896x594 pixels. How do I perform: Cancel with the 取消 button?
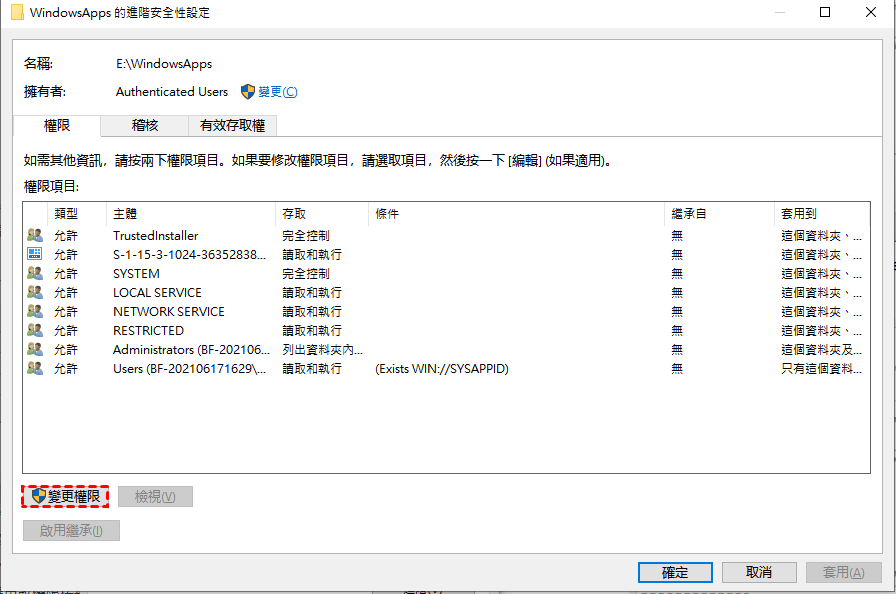pyautogui.click(x=759, y=572)
